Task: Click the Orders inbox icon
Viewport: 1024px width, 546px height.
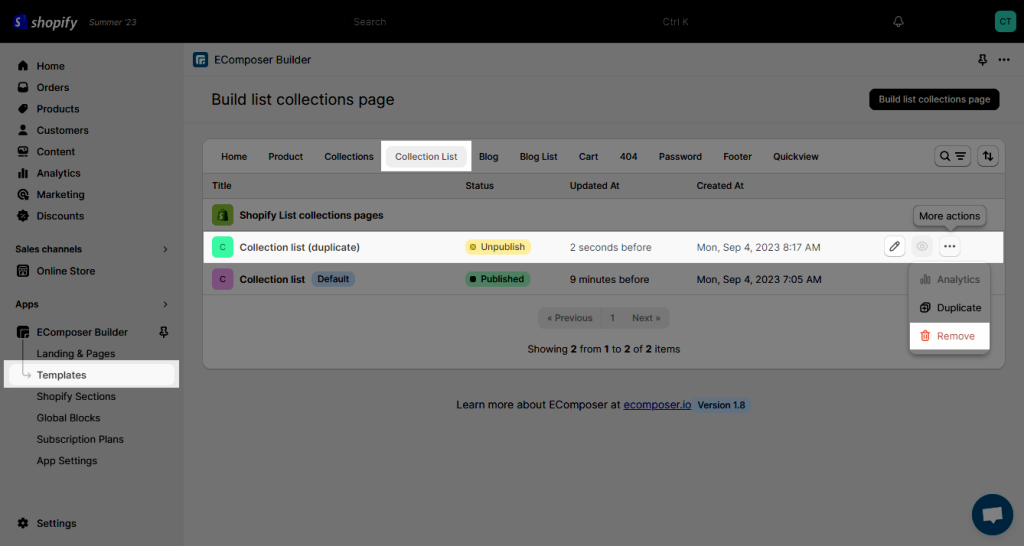Action: 23,88
